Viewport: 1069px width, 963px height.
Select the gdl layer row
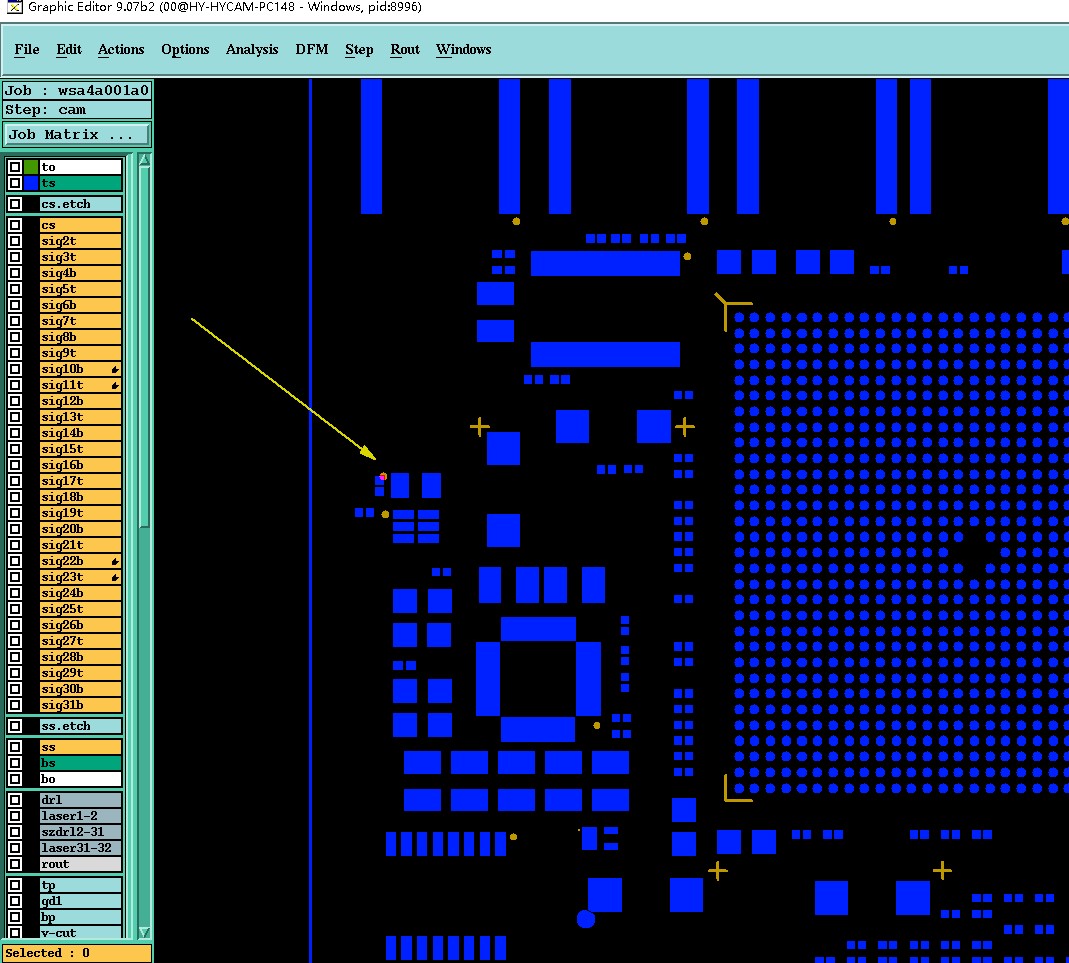coord(80,901)
